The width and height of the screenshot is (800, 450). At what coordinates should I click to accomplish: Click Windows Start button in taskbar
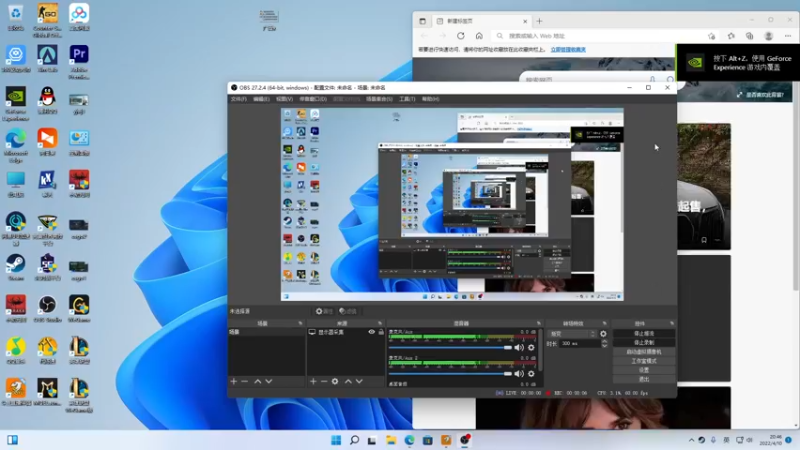336,440
